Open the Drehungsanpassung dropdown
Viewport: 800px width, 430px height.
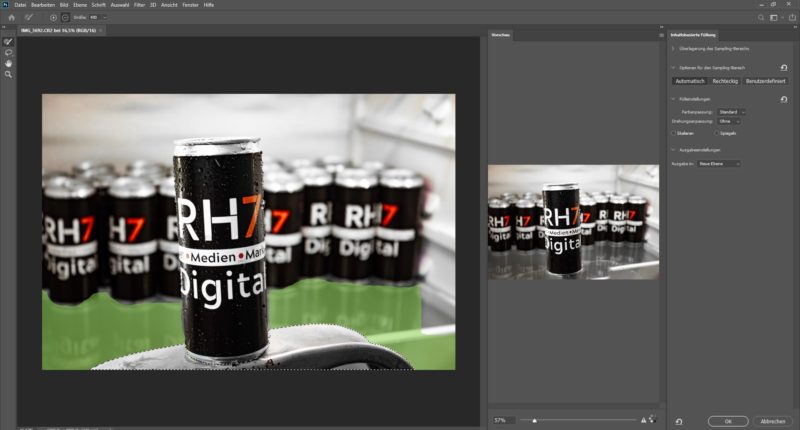click(x=729, y=121)
